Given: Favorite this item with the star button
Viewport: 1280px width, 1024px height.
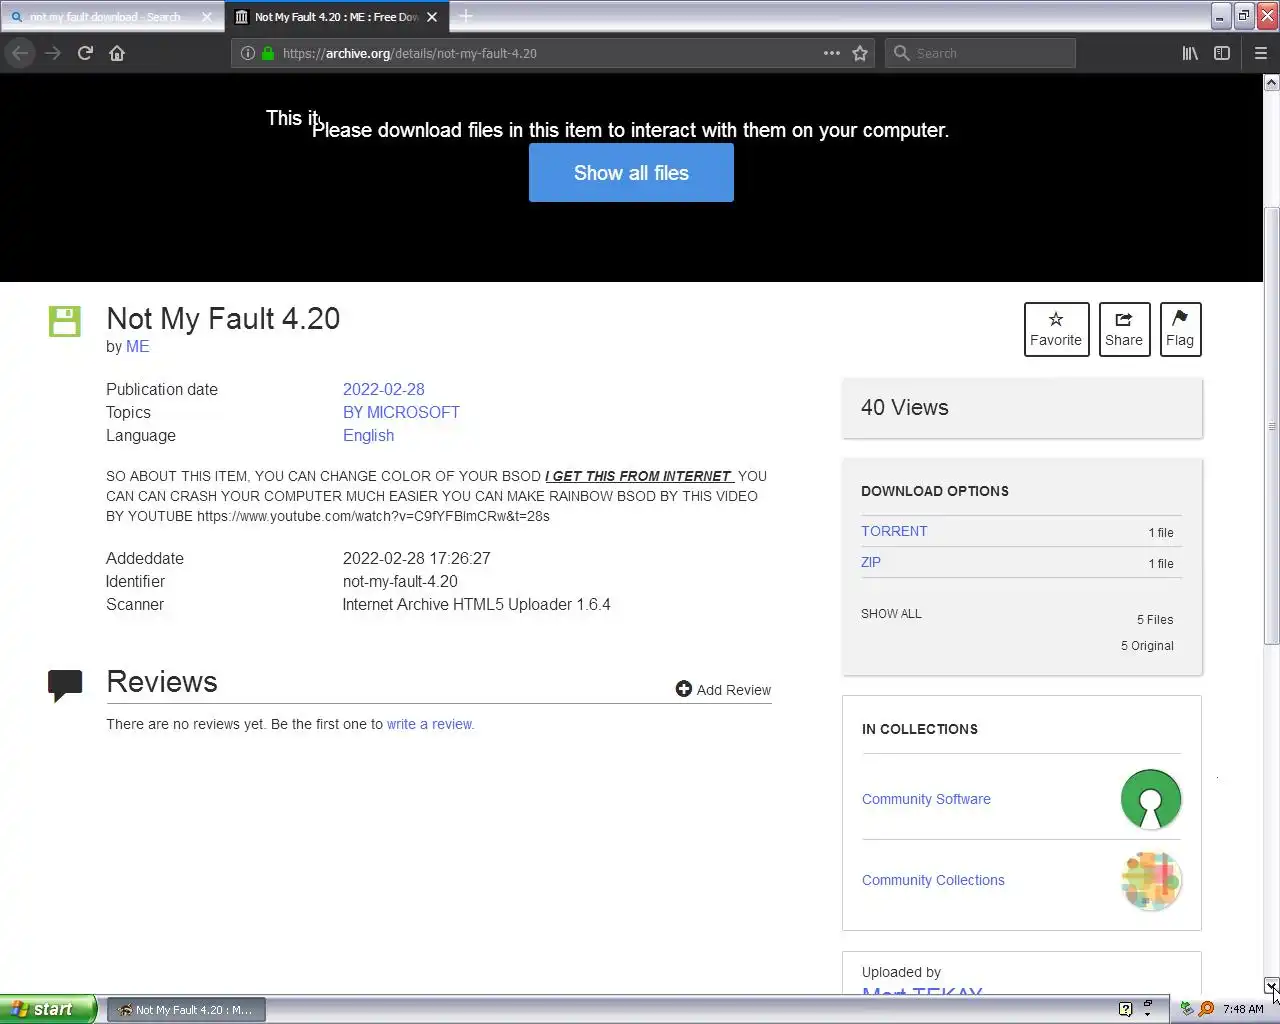Looking at the screenshot, I should [1056, 329].
